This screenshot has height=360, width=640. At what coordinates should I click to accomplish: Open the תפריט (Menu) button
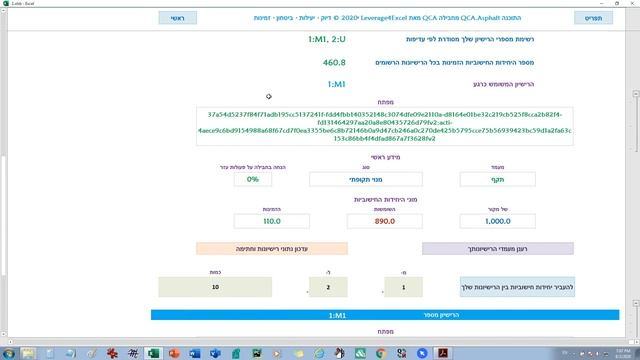(x=593, y=18)
